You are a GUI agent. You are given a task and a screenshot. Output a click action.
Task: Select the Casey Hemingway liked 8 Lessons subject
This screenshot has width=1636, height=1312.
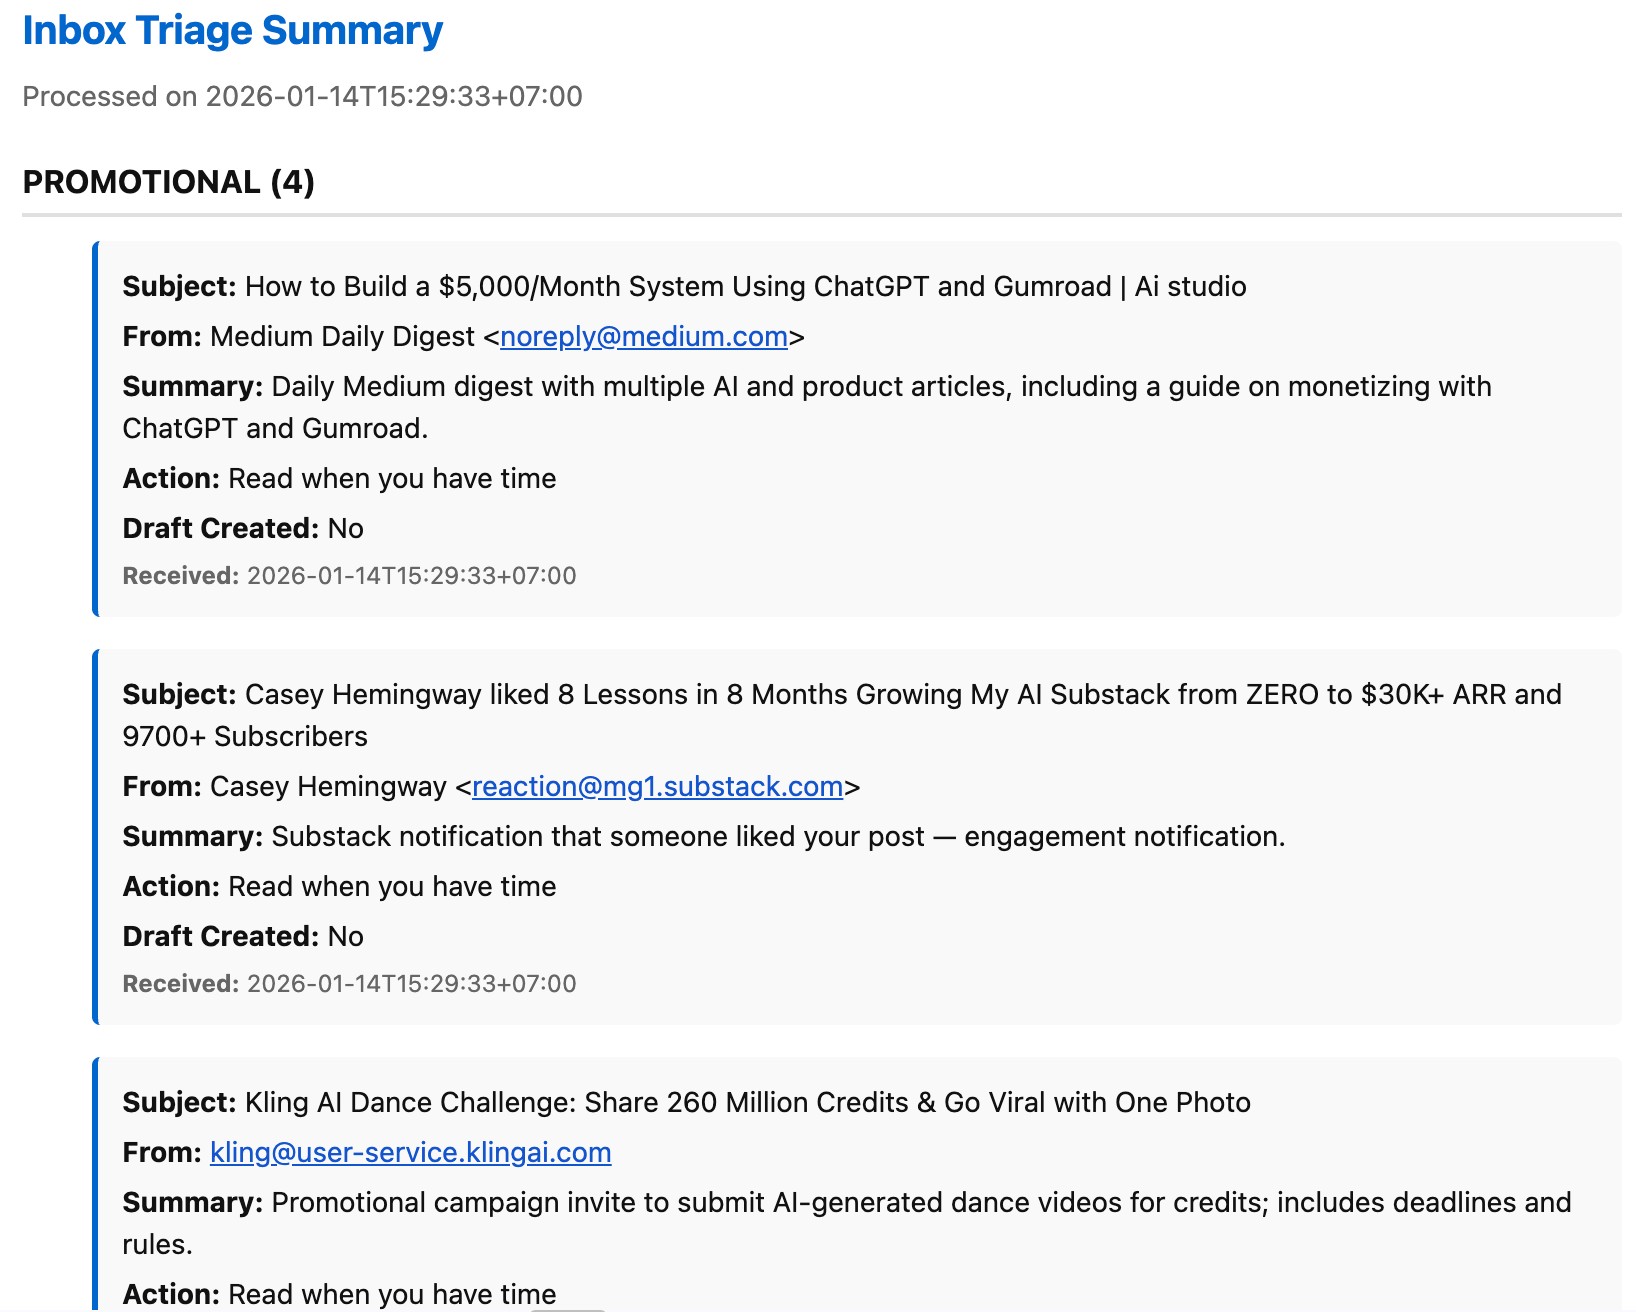click(x=842, y=715)
